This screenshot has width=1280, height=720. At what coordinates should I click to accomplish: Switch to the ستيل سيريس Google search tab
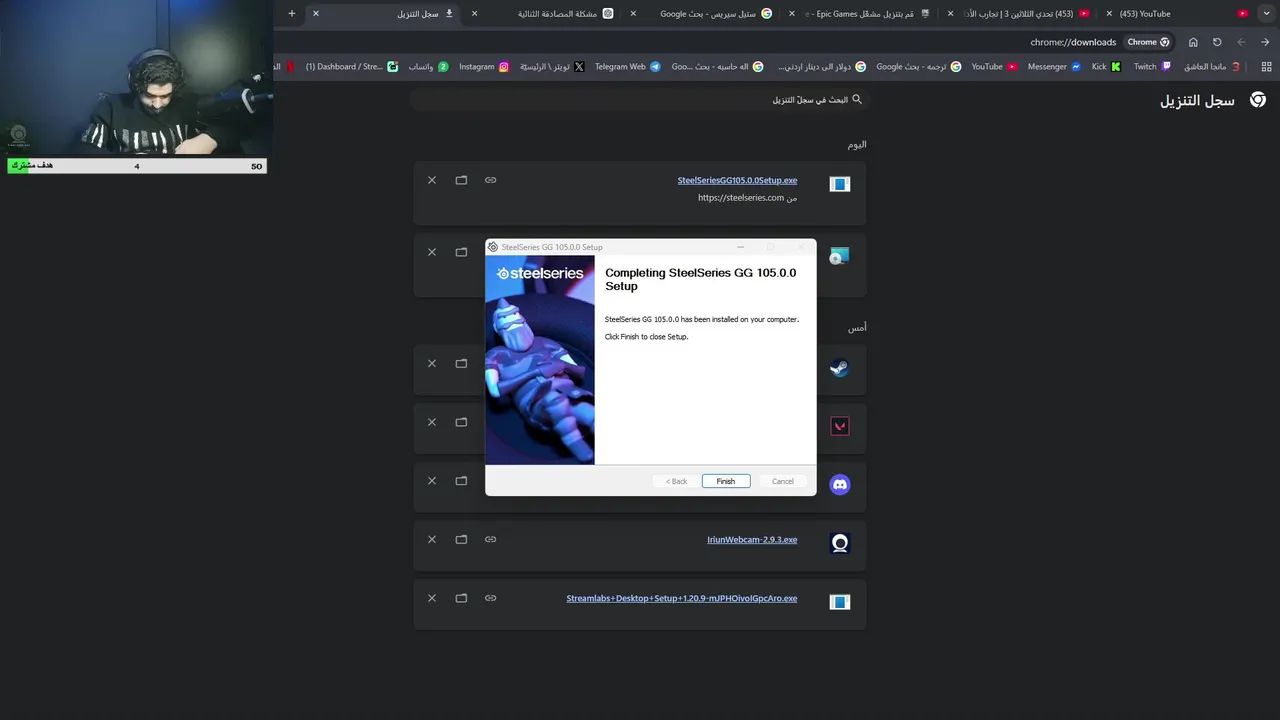click(704, 14)
